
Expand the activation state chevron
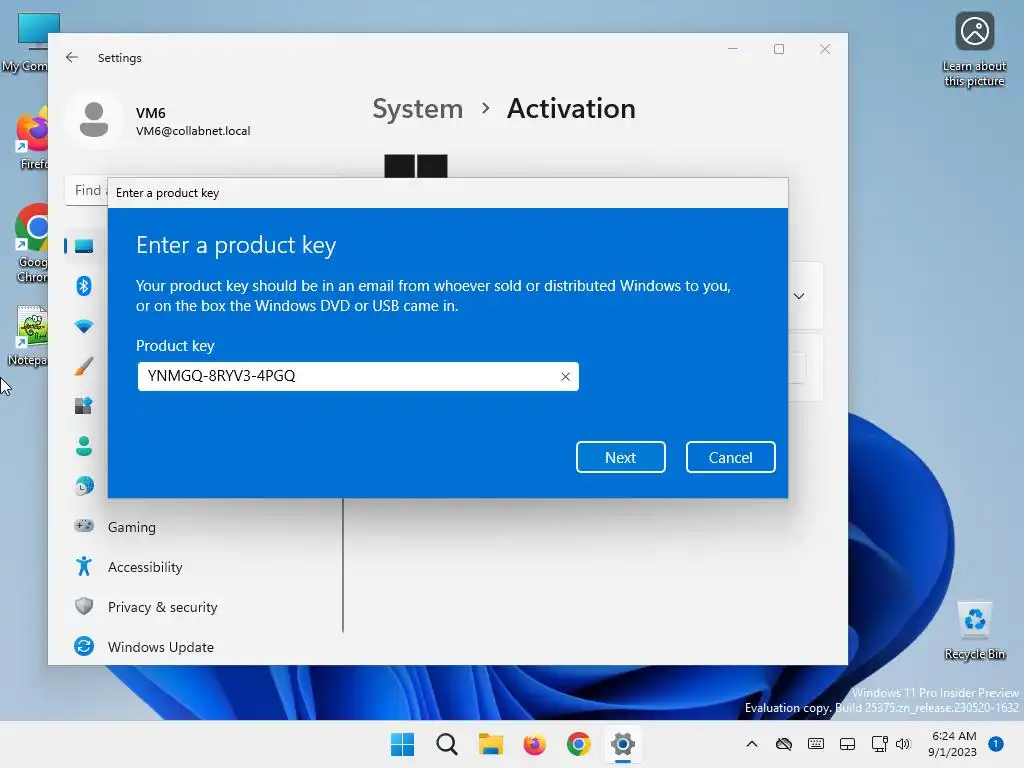click(799, 296)
